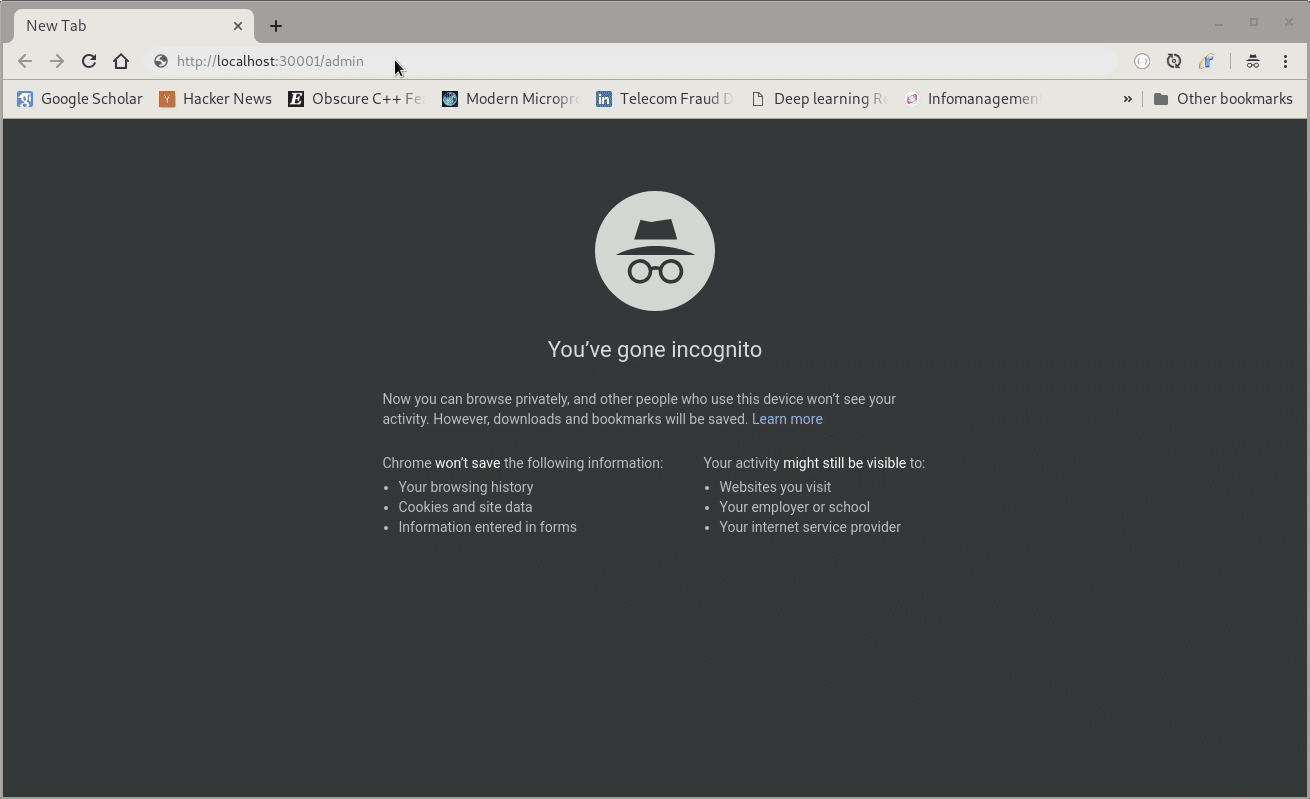Open the curly braces extension icon

click(1142, 61)
